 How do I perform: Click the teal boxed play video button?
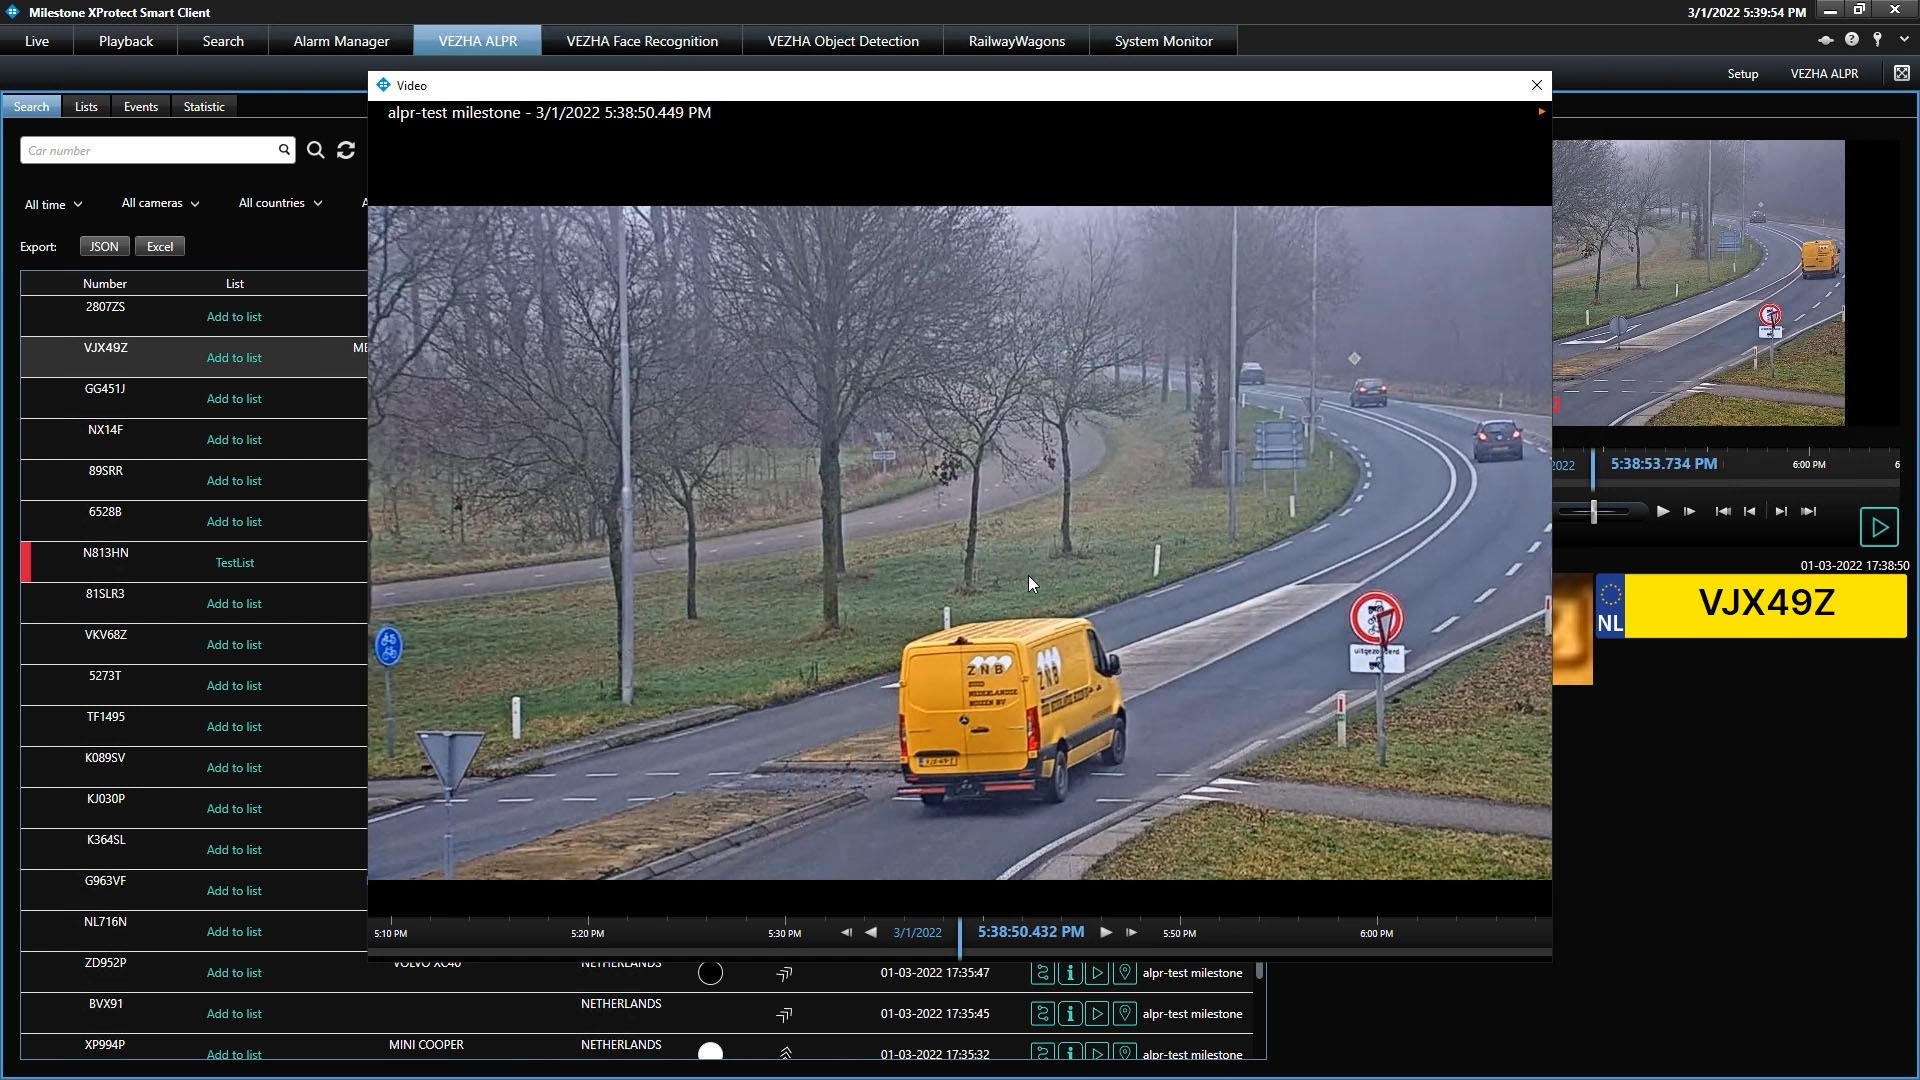click(x=1879, y=527)
